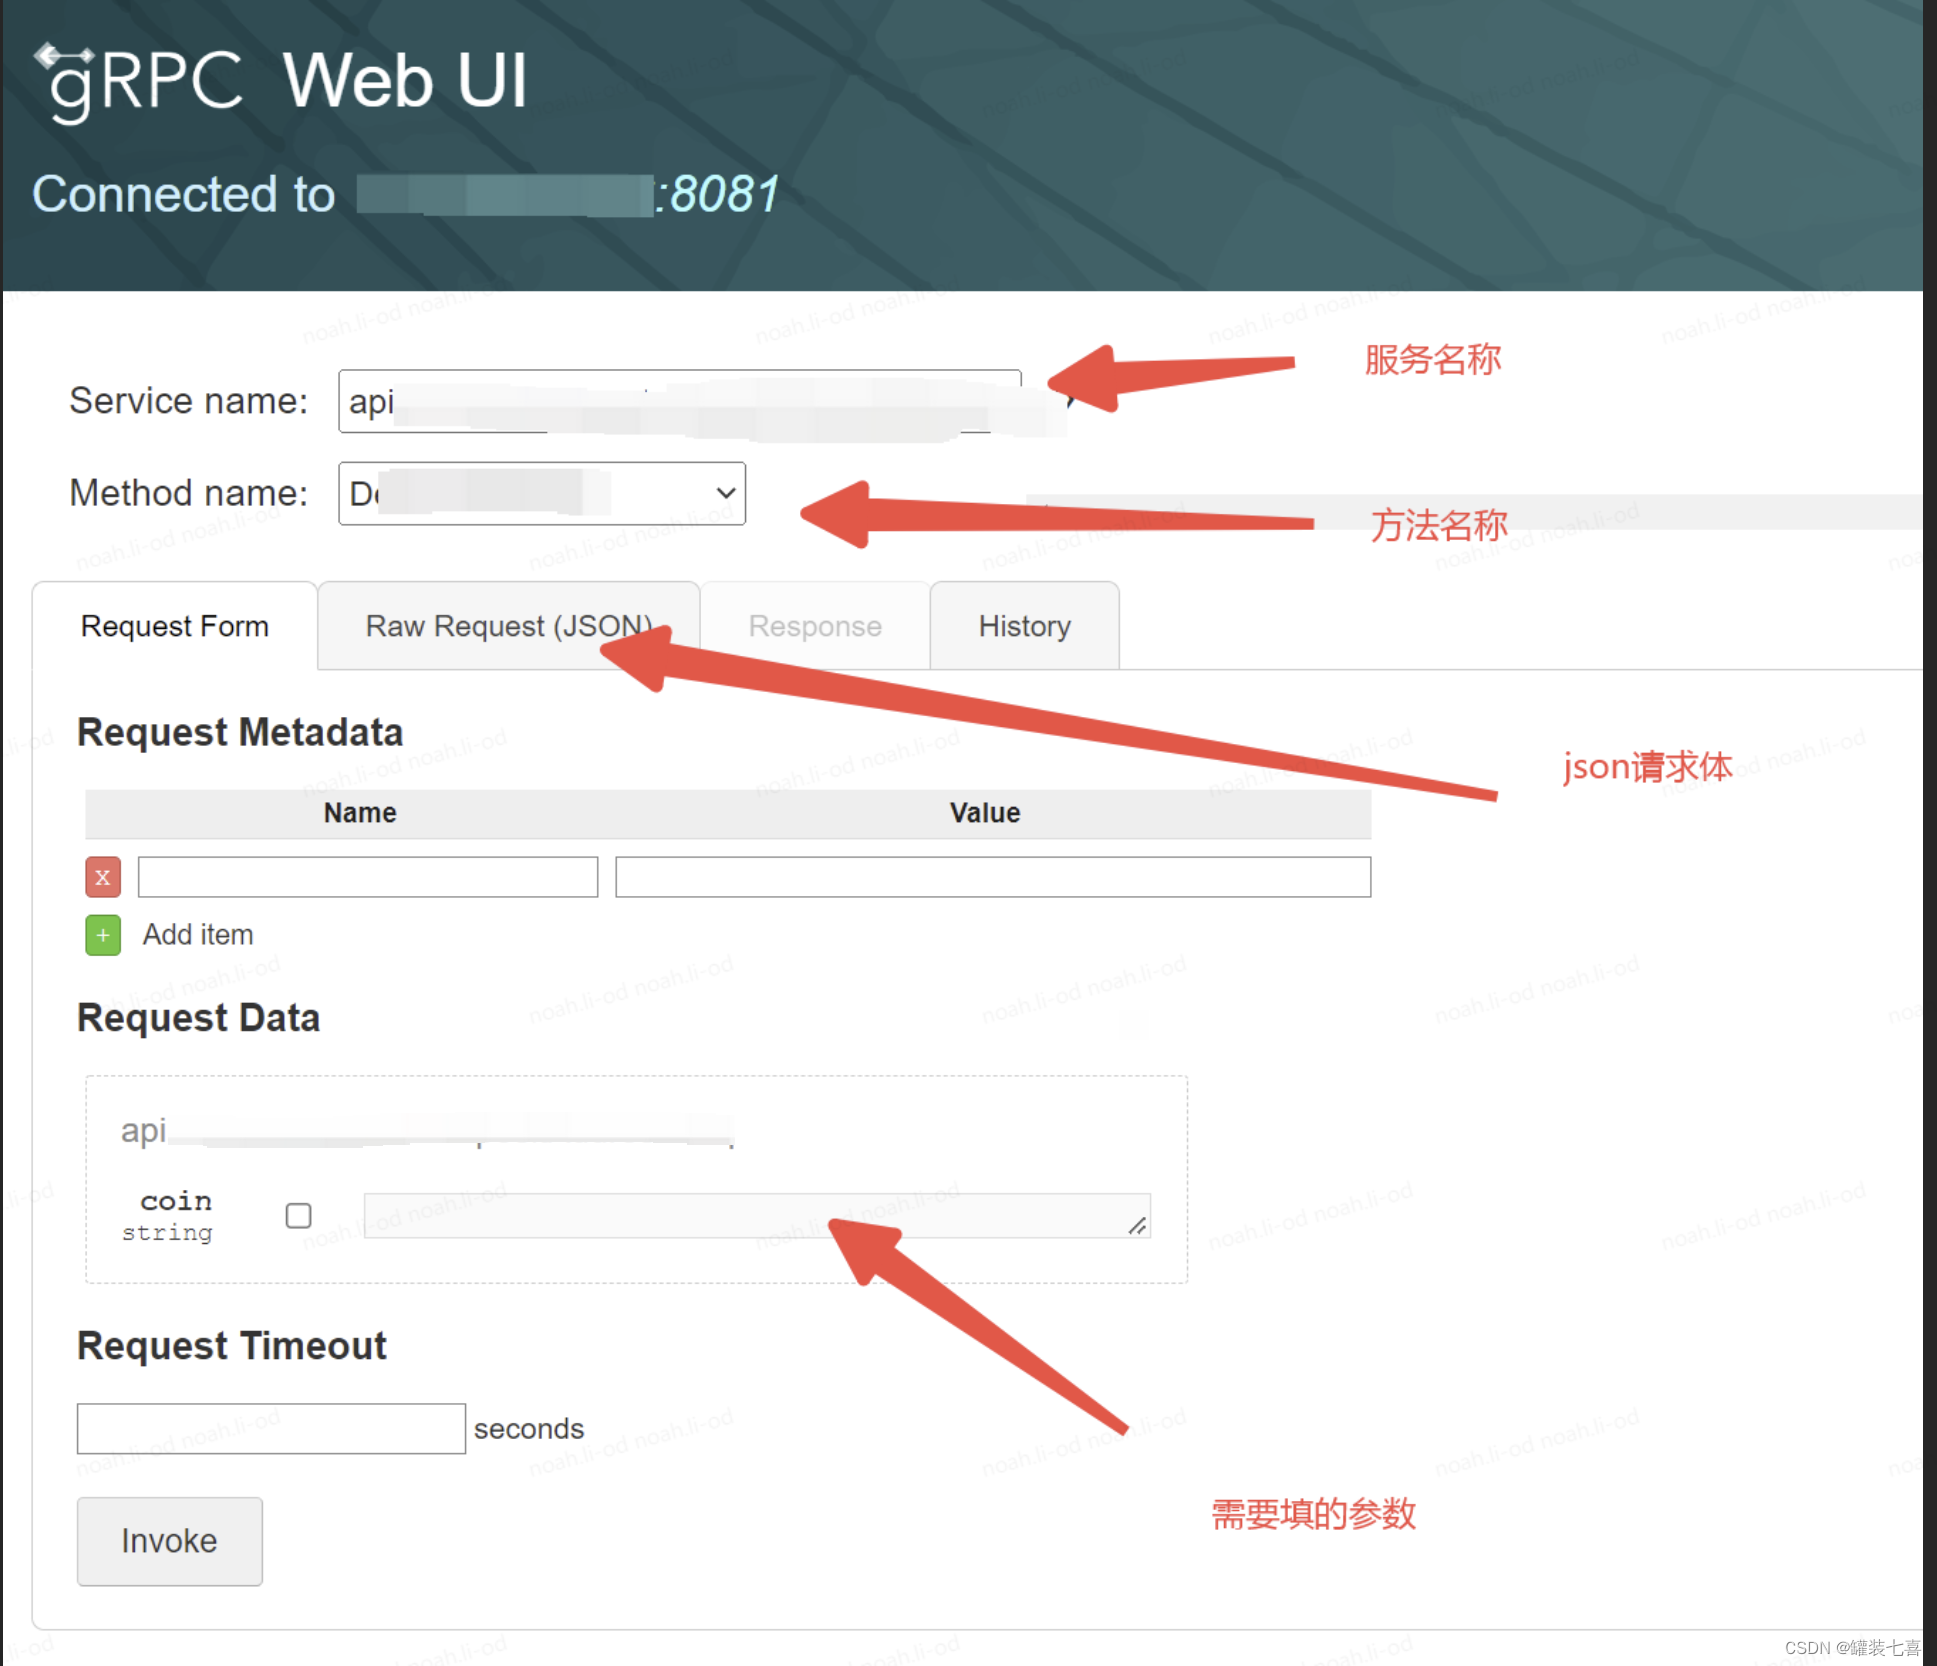The width and height of the screenshot is (1937, 1666).
Task: Click the Request Timeout seconds field
Action: (270, 1428)
